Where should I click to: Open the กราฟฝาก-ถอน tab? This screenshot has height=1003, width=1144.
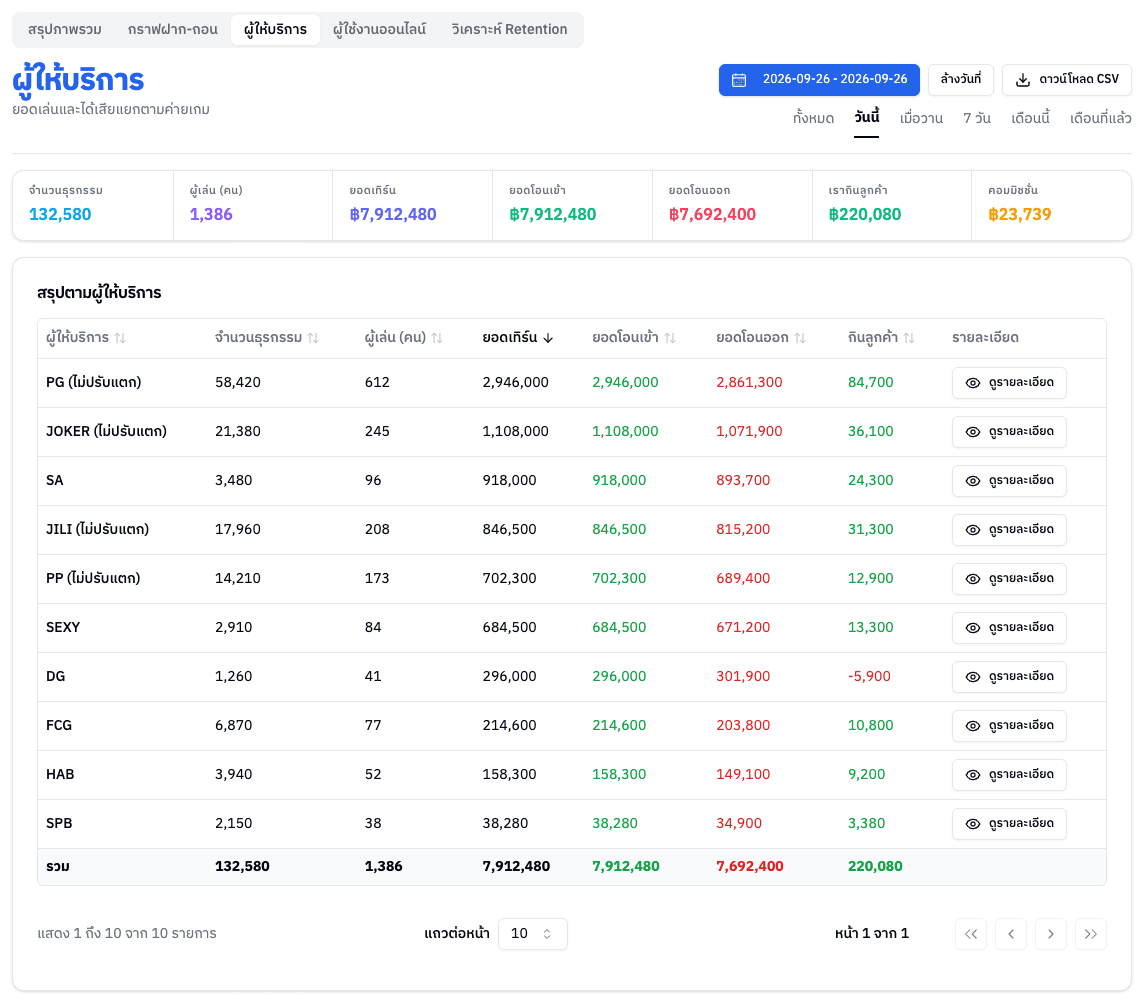tap(173, 30)
